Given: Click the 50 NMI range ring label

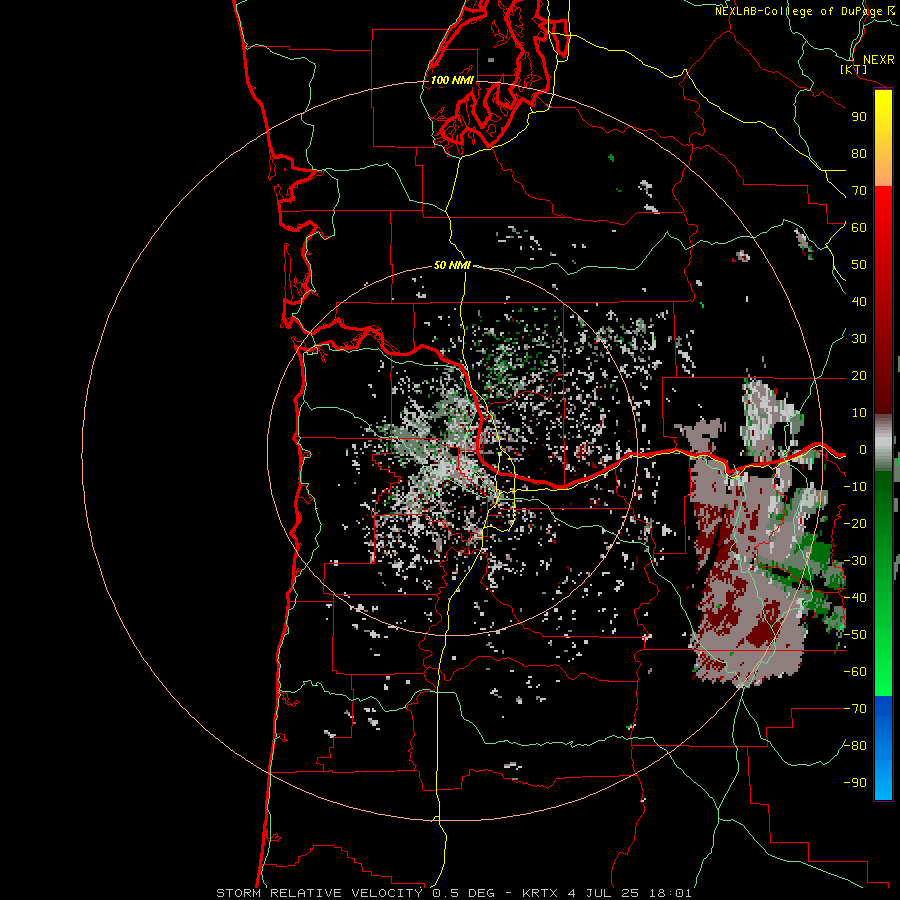Looking at the screenshot, I should (452, 265).
